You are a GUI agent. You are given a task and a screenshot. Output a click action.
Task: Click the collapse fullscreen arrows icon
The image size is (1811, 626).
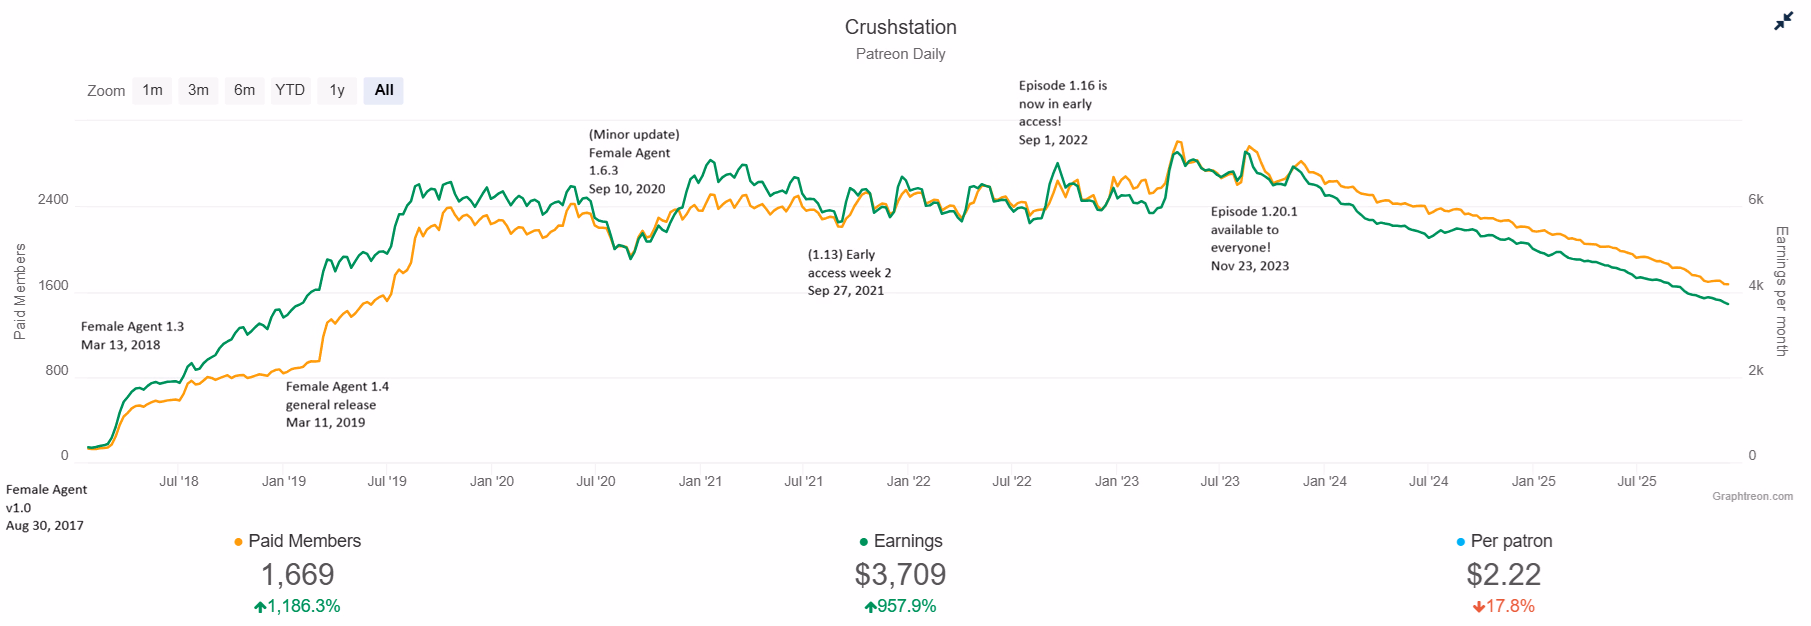tap(1783, 21)
